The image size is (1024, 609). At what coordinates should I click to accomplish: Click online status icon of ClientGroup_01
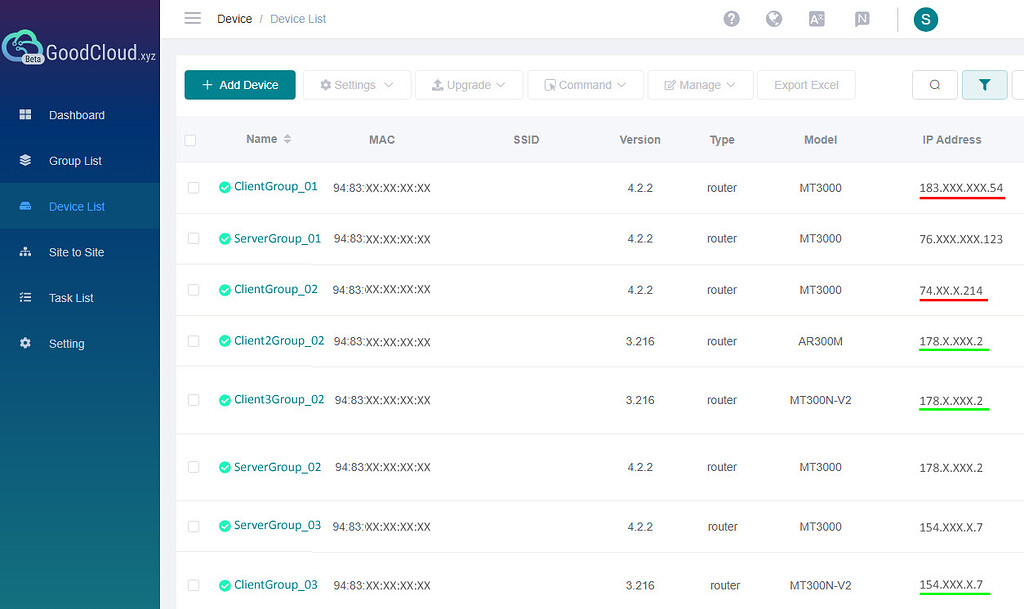click(225, 187)
